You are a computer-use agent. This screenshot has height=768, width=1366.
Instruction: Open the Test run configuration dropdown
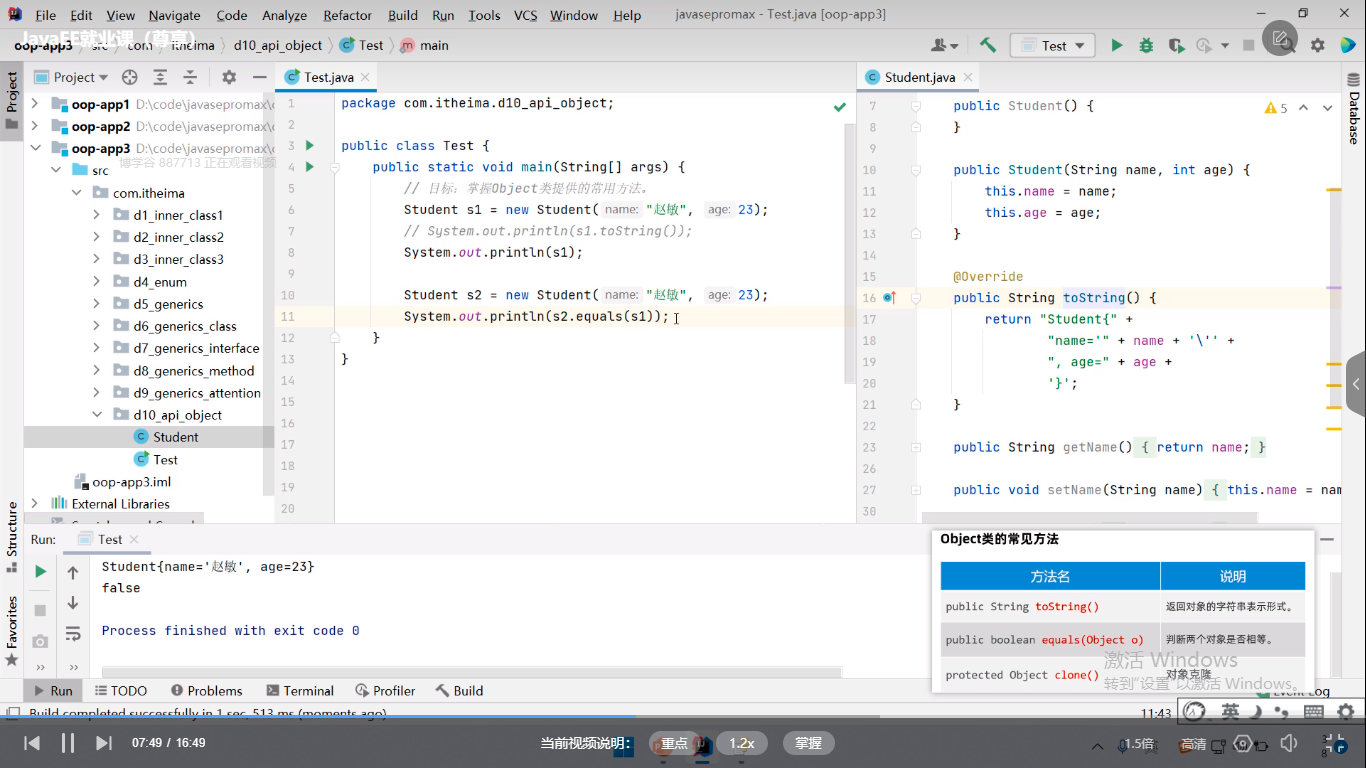pos(1052,45)
